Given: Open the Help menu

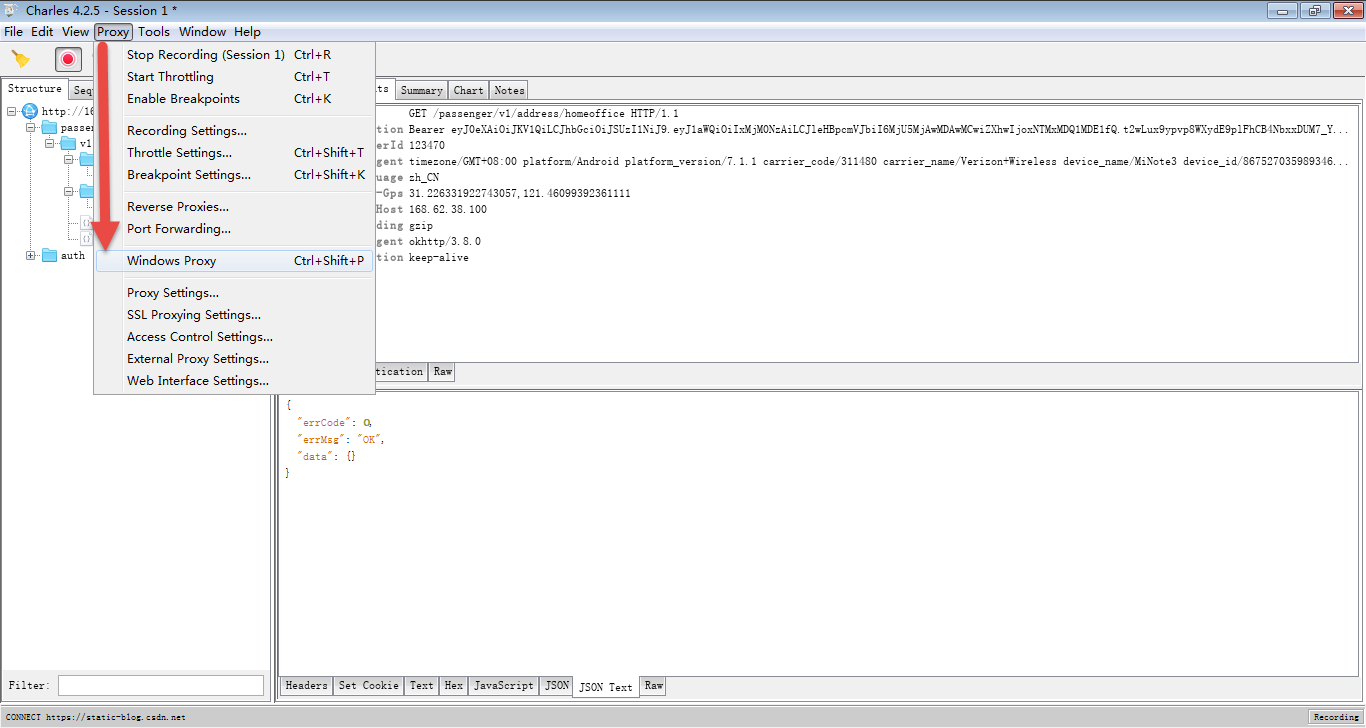Looking at the screenshot, I should pos(247,31).
